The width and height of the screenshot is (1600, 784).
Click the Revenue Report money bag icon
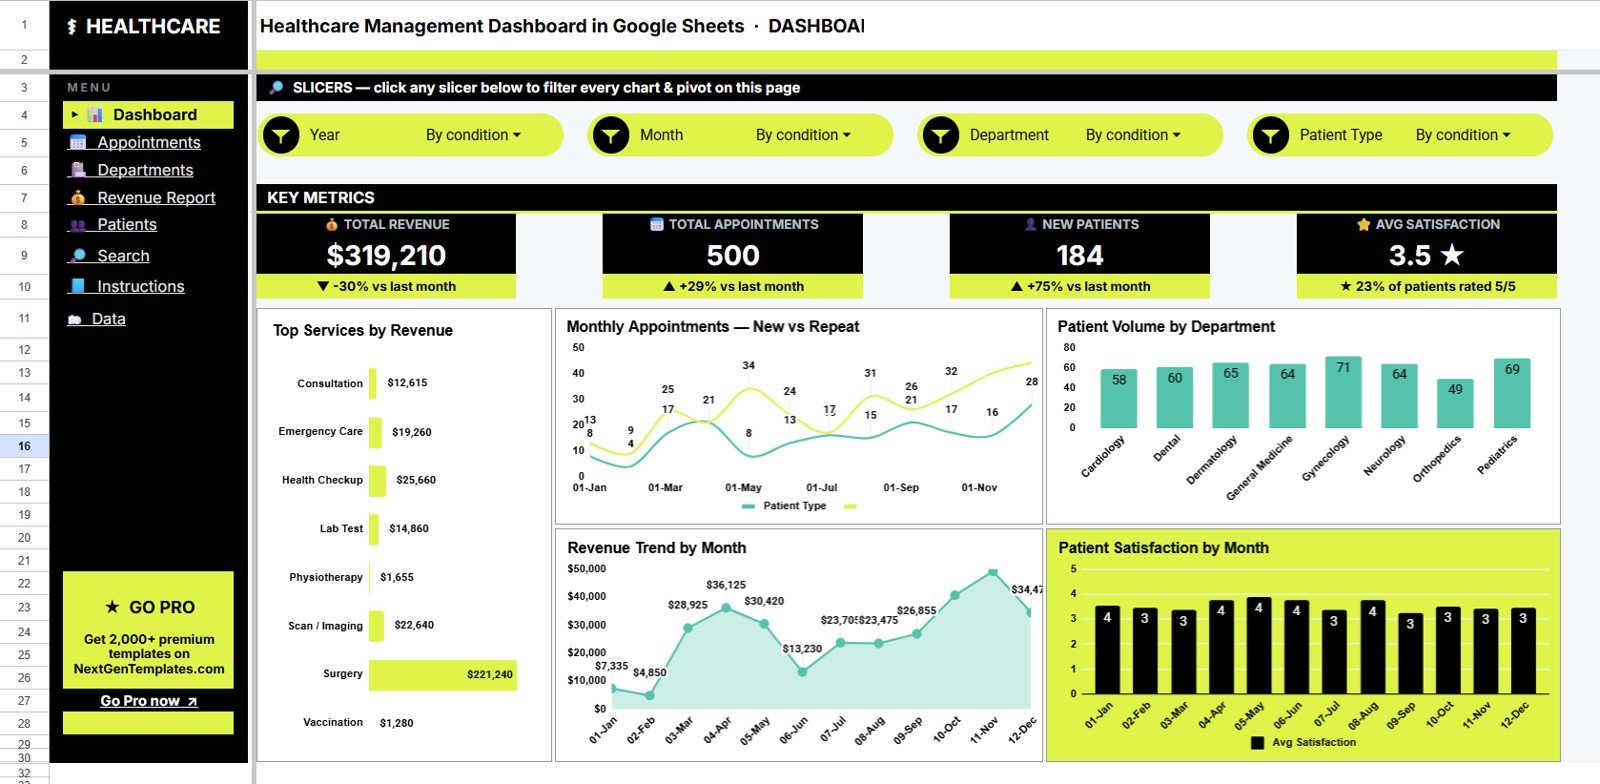coord(78,198)
